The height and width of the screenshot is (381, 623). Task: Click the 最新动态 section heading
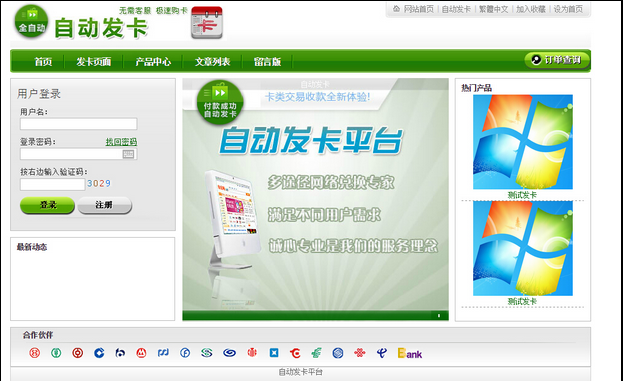[32, 247]
